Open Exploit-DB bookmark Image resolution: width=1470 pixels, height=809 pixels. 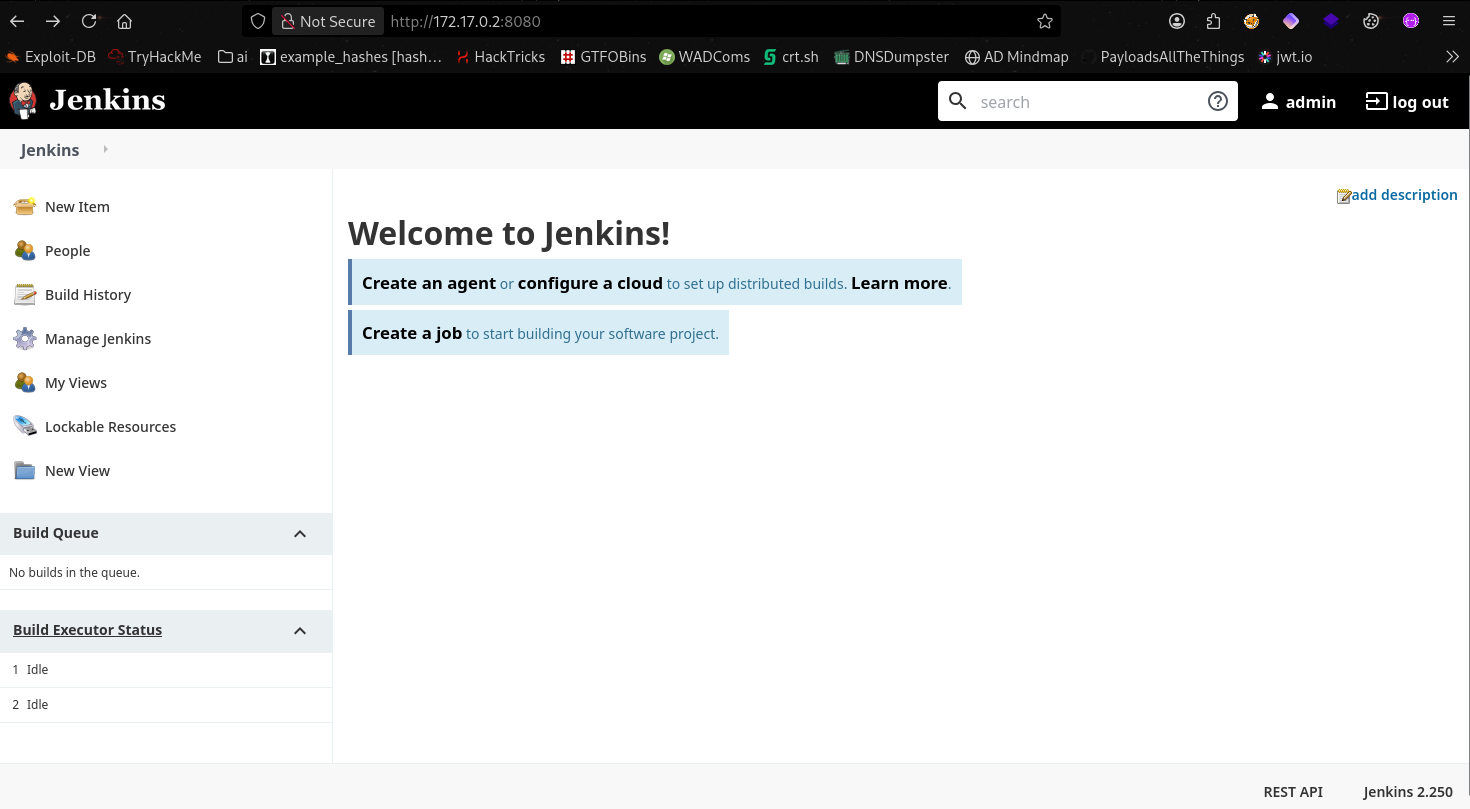[x=51, y=57]
